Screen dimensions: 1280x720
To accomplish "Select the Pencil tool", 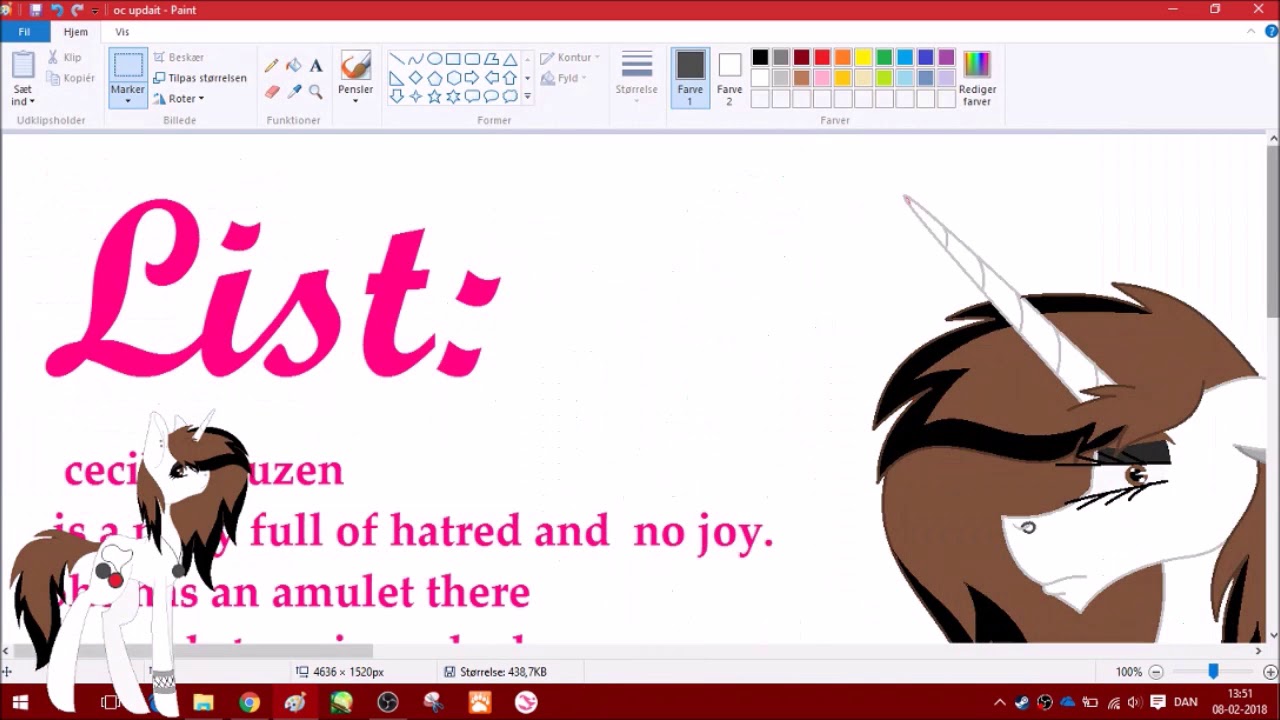I will pos(271,66).
